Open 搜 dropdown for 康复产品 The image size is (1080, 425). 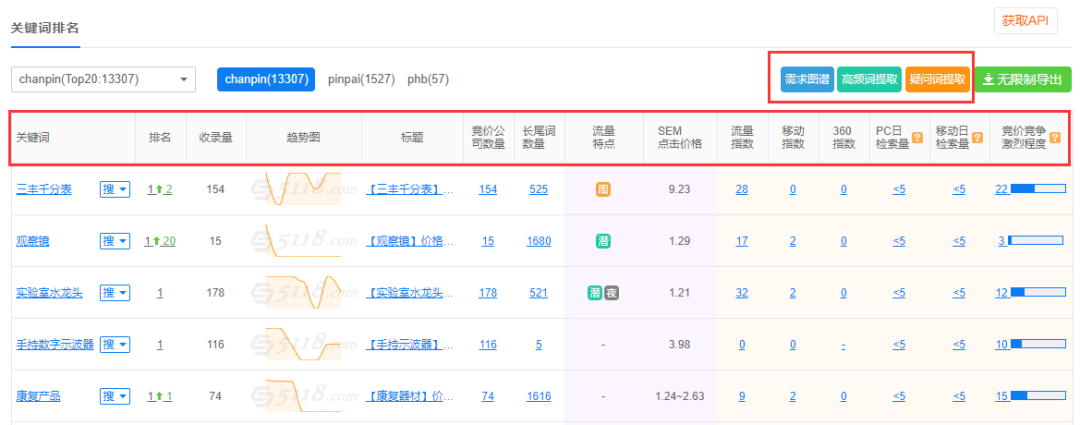coord(115,396)
